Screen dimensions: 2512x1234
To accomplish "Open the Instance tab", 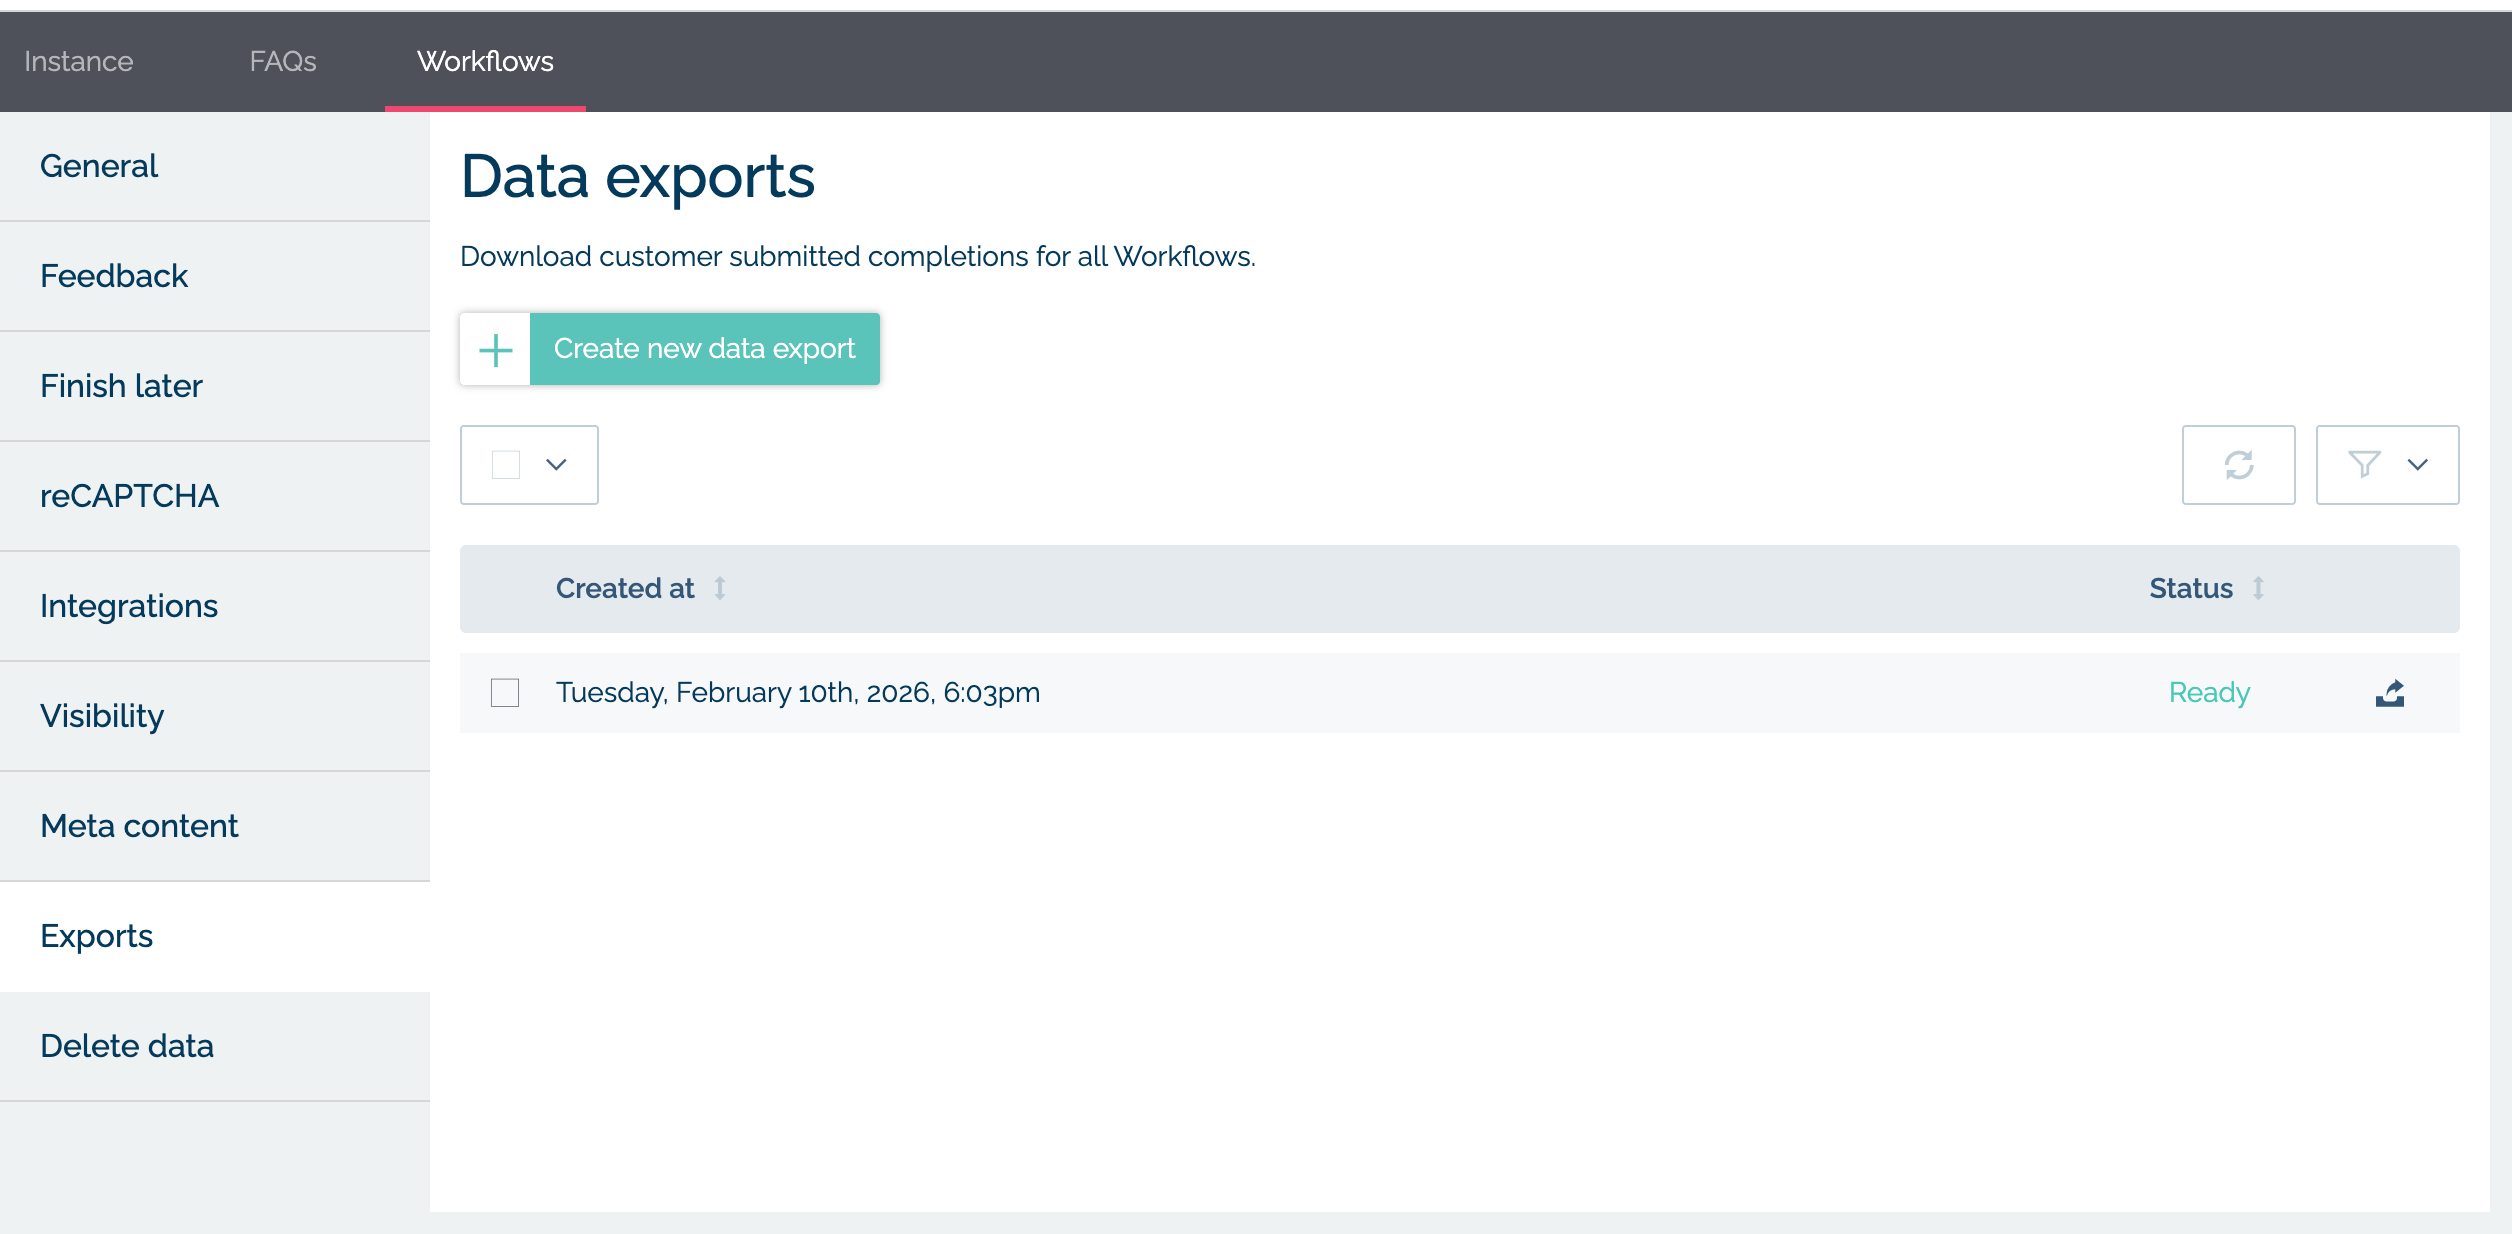I will click(78, 61).
